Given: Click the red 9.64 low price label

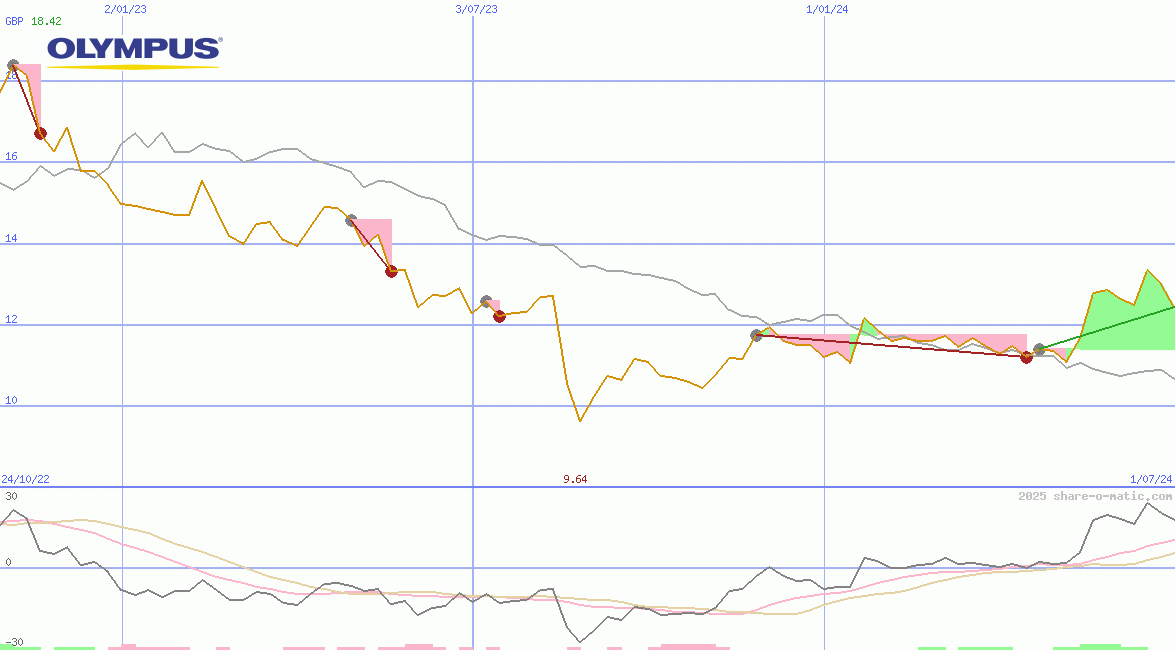Looking at the screenshot, I should (x=575, y=479).
